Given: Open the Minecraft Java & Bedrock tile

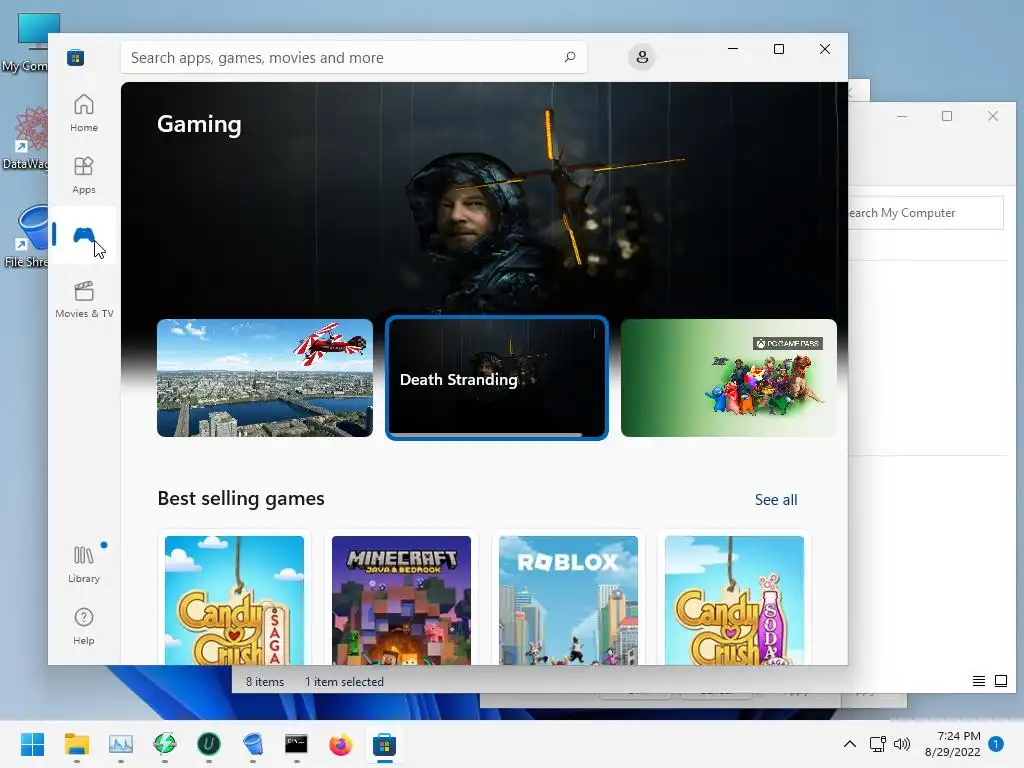Looking at the screenshot, I should coord(401,600).
